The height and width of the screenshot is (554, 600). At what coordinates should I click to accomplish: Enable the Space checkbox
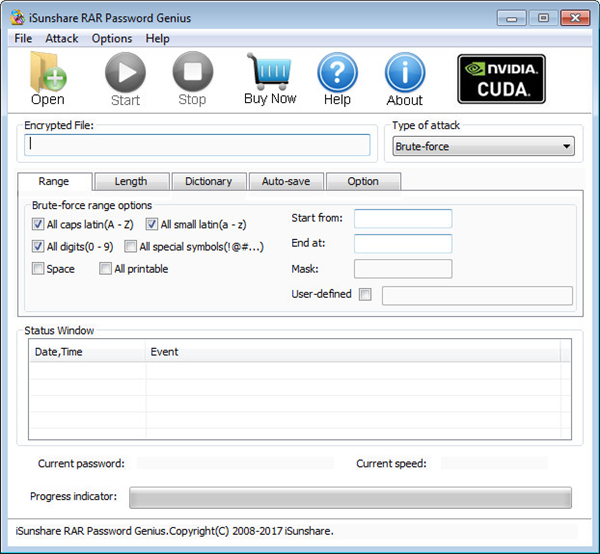38,269
